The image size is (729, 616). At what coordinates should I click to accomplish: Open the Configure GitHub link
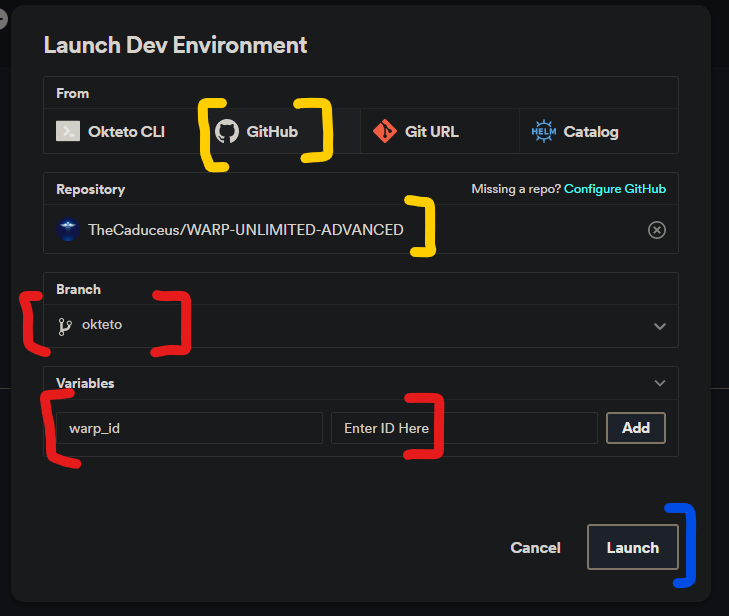615,189
